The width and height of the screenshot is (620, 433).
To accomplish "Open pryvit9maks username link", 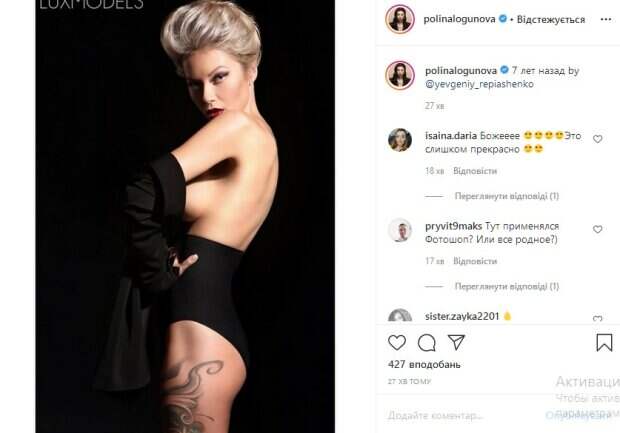I will point(453,226).
